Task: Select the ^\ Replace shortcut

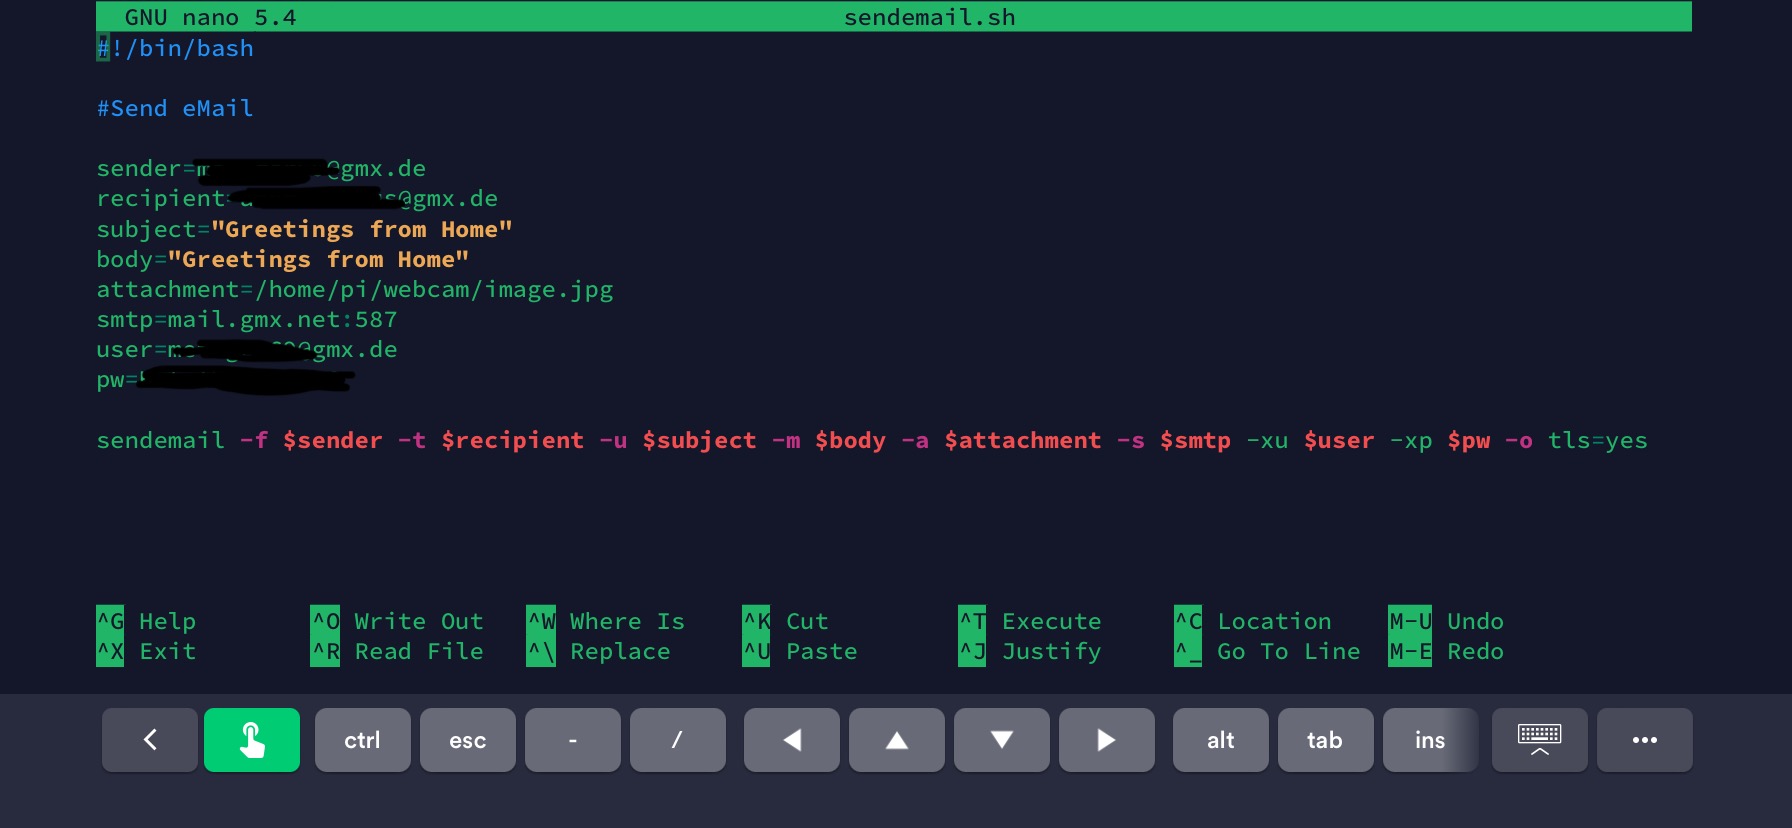Action: (599, 651)
